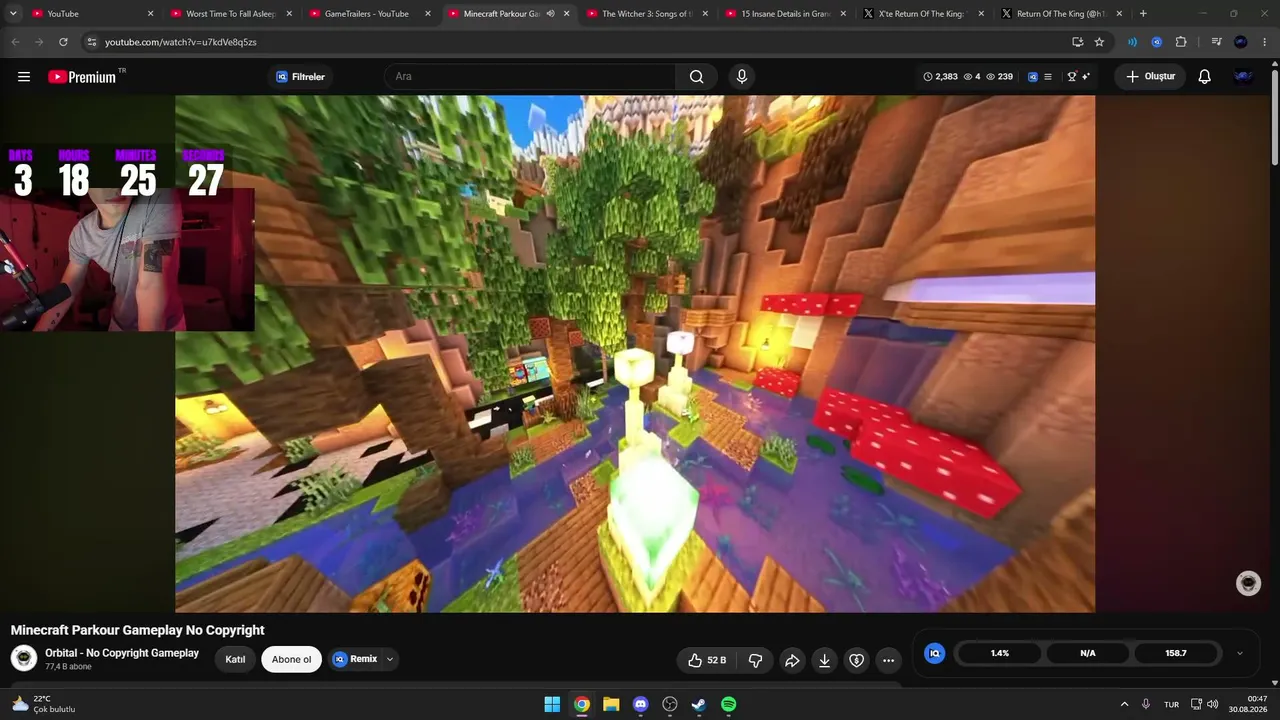Image resolution: width=1280 pixels, height=720 pixels.
Task: Open the Chrome extensions puzzle menu
Action: [1181, 42]
